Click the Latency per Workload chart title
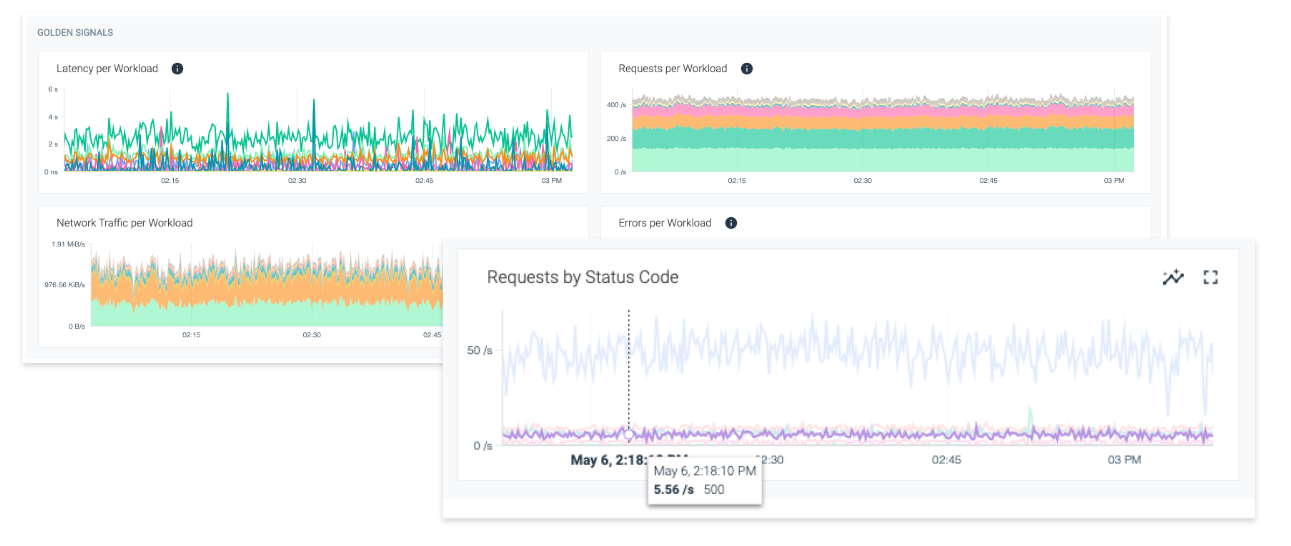 click(x=107, y=69)
